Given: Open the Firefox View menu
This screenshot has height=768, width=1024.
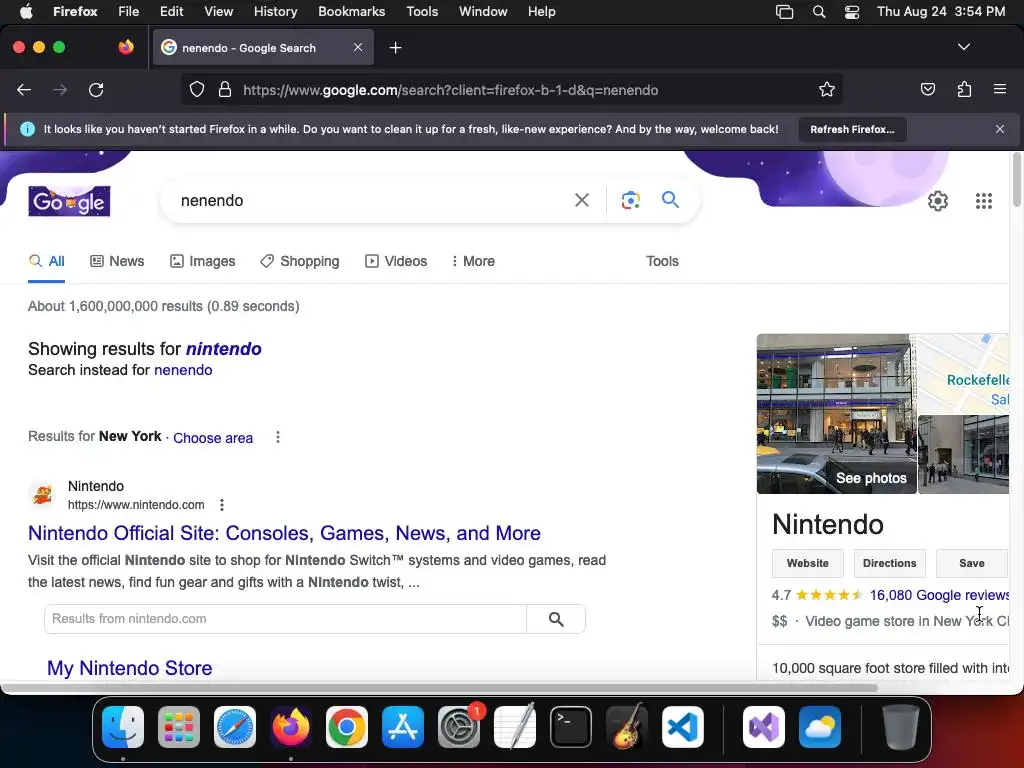Looking at the screenshot, I should click(218, 12).
